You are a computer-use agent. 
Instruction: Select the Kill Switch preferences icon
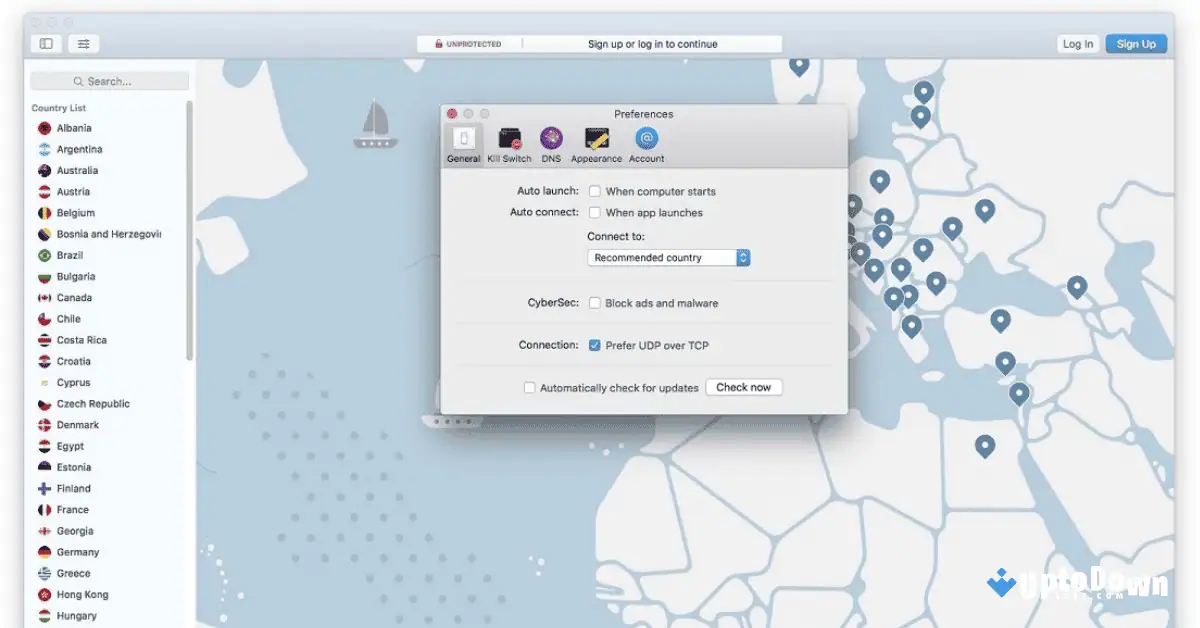pyautogui.click(x=511, y=141)
